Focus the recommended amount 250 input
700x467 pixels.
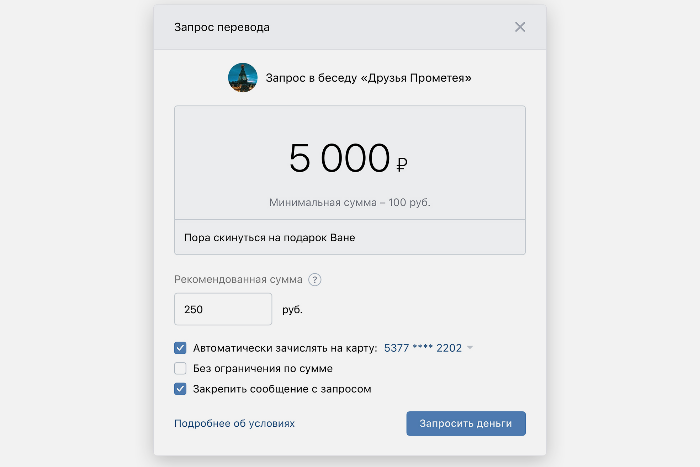pyautogui.click(x=222, y=309)
